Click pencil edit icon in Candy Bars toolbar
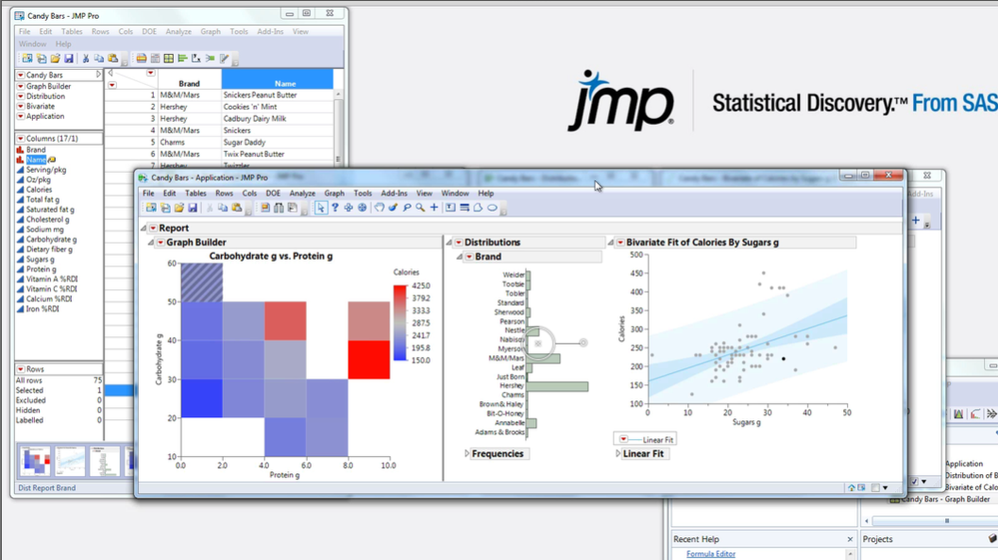The width and height of the screenshot is (998, 560). 224,59
